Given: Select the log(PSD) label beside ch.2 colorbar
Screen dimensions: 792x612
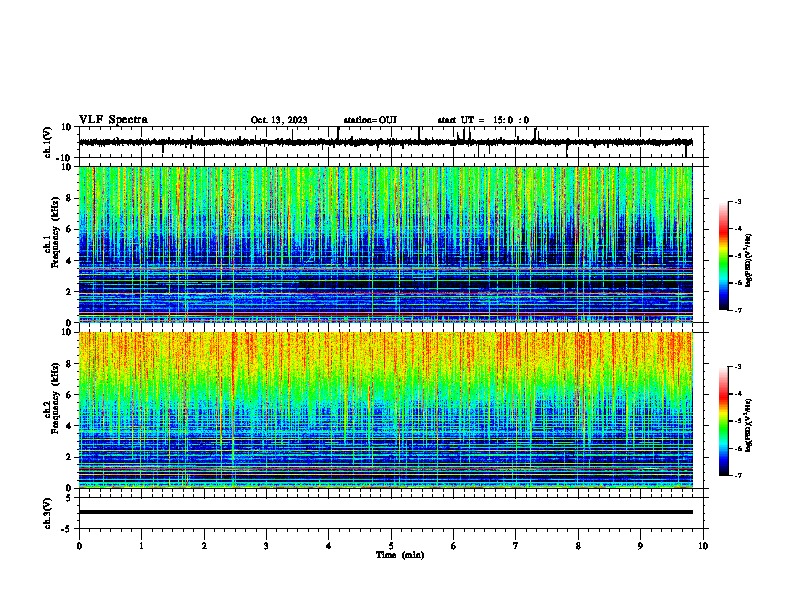Looking at the screenshot, I should click(x=749, y=425).
